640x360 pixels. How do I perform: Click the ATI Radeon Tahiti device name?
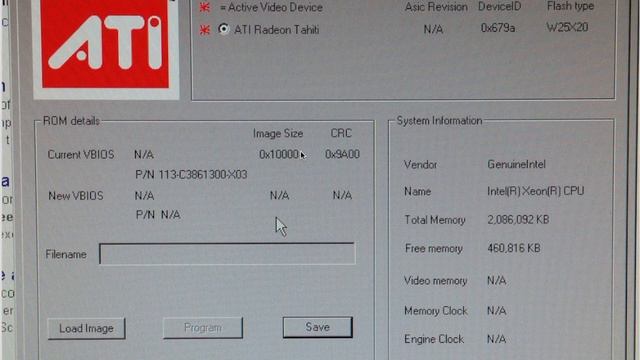click(276, 30)
